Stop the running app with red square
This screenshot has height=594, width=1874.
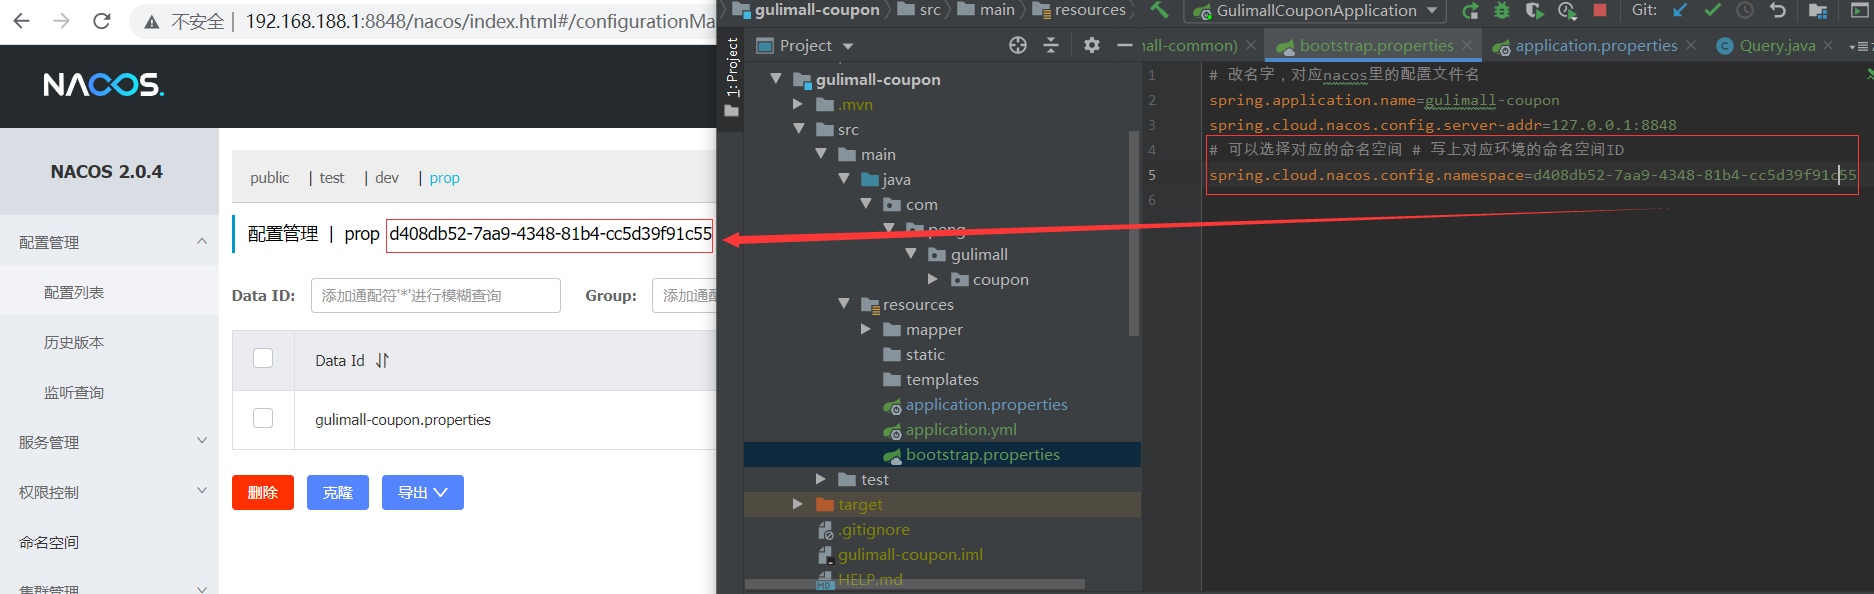point(1600,10)
